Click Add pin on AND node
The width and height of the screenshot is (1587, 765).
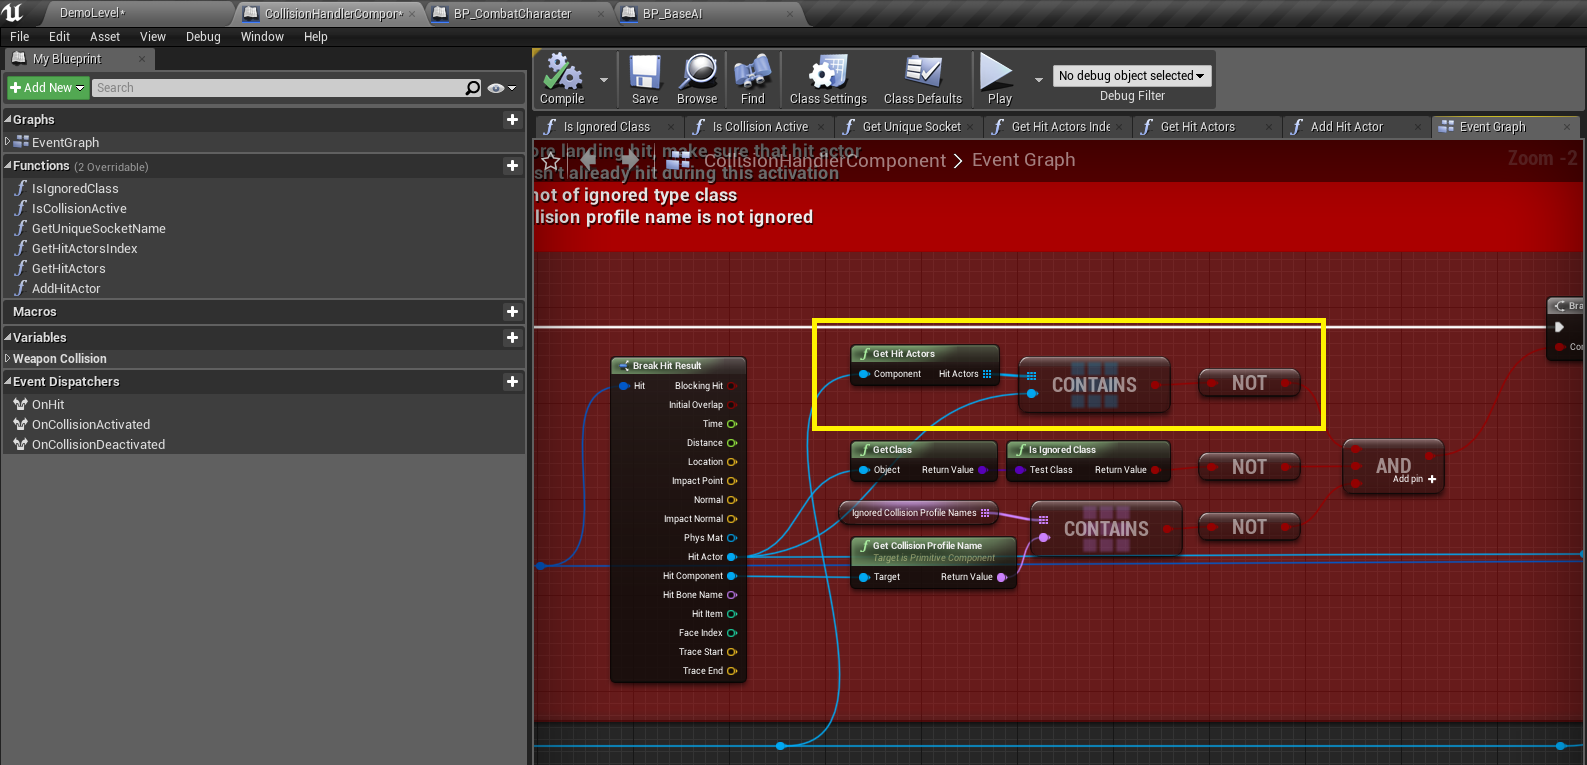[1431, 480]
